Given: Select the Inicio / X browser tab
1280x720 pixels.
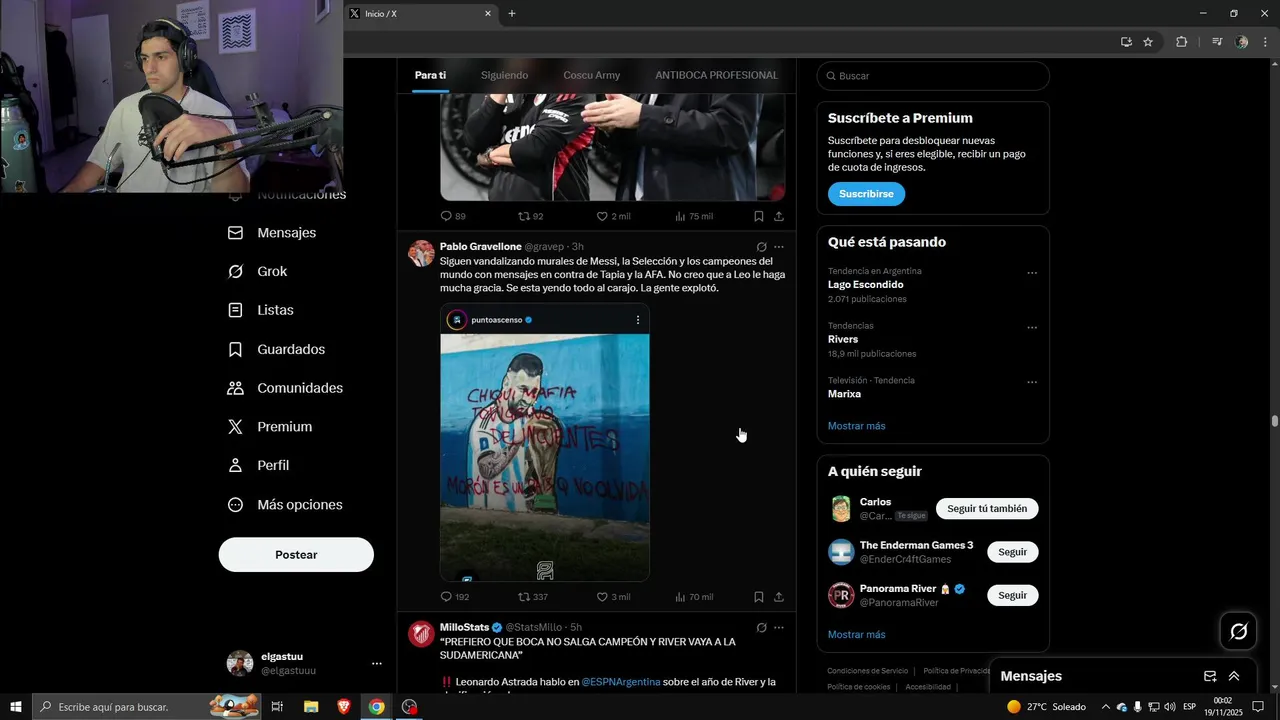Looking at the screenshot, I should click(420, 14).
